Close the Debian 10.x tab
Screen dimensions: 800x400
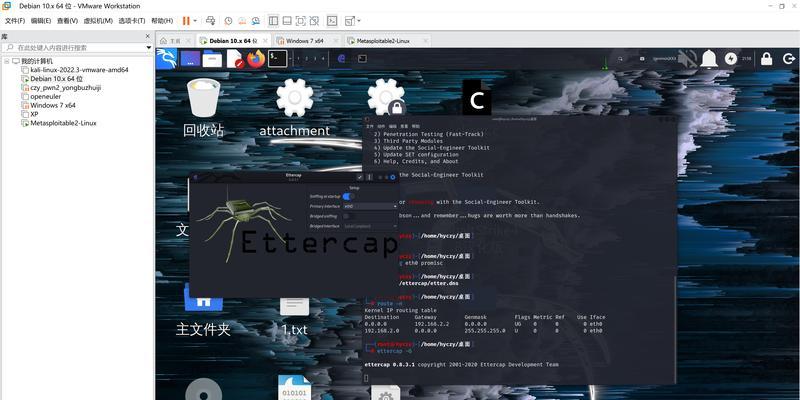pos(264,40)
